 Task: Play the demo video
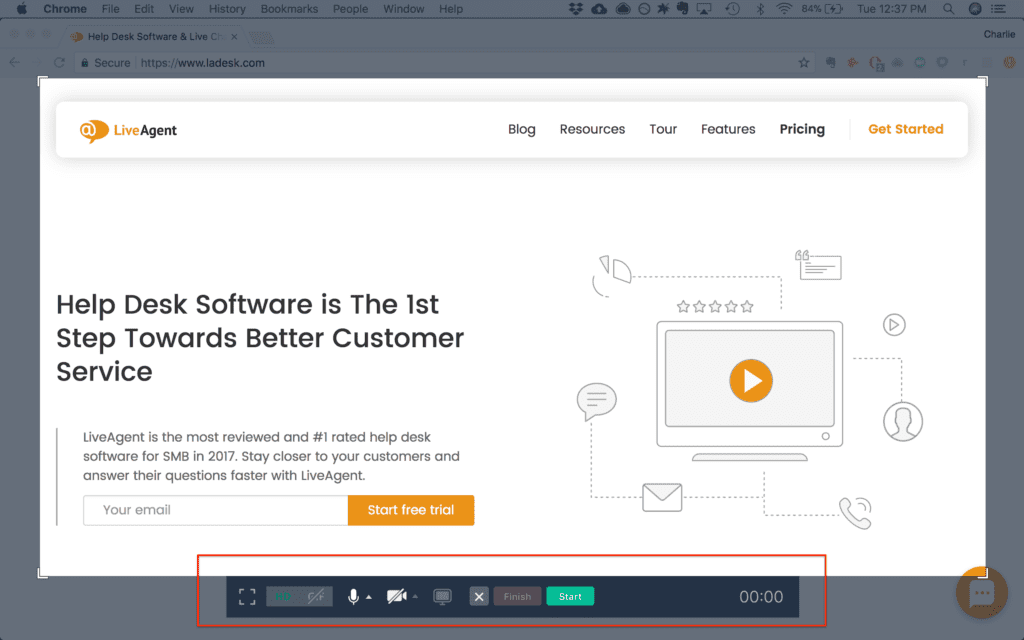pyautogui.click(x=750, y=381)
